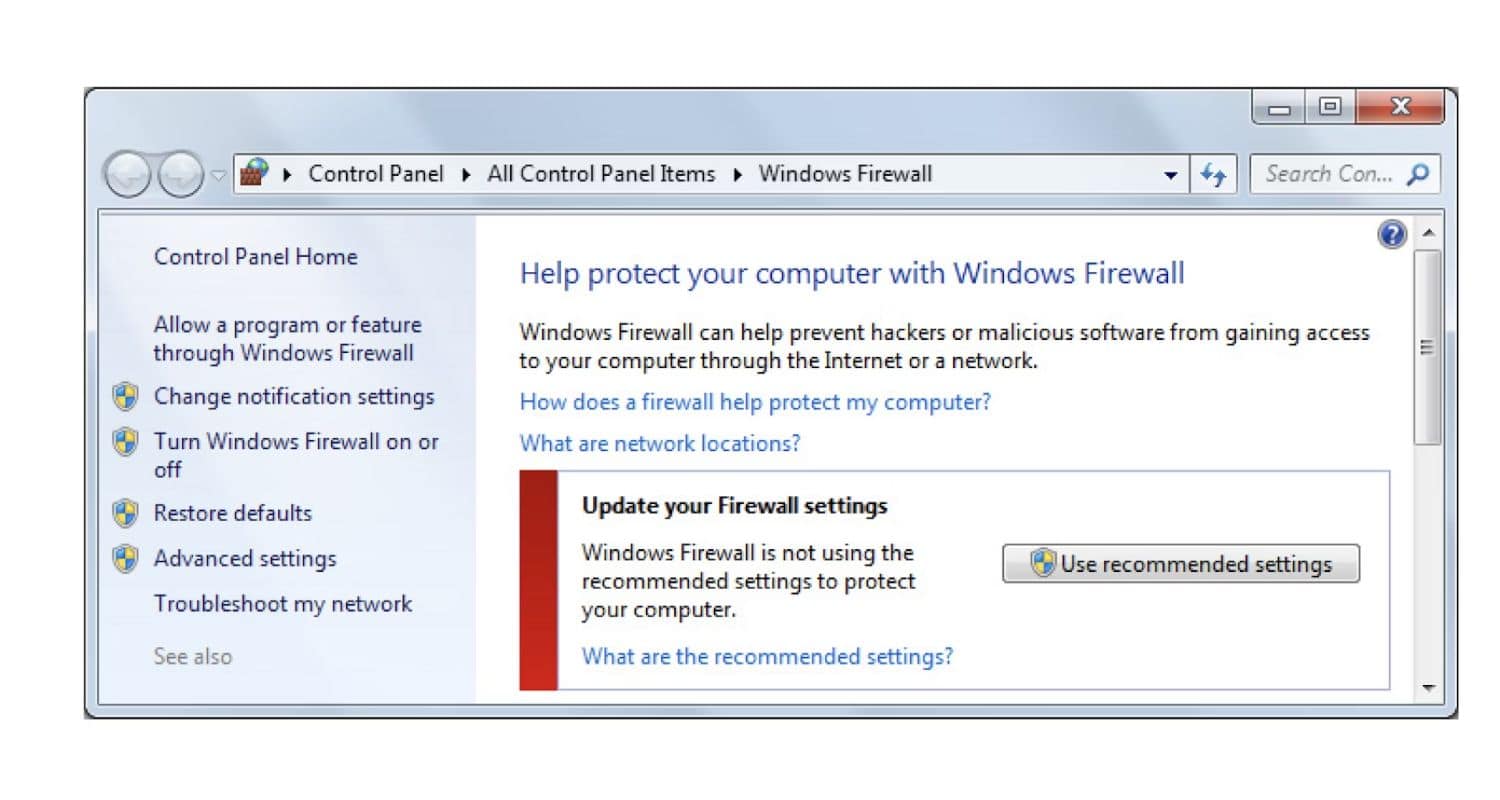This screenshot has width=1500, height=800.
Task: Open 'What are network locations?' link
Action: (660, 443)
